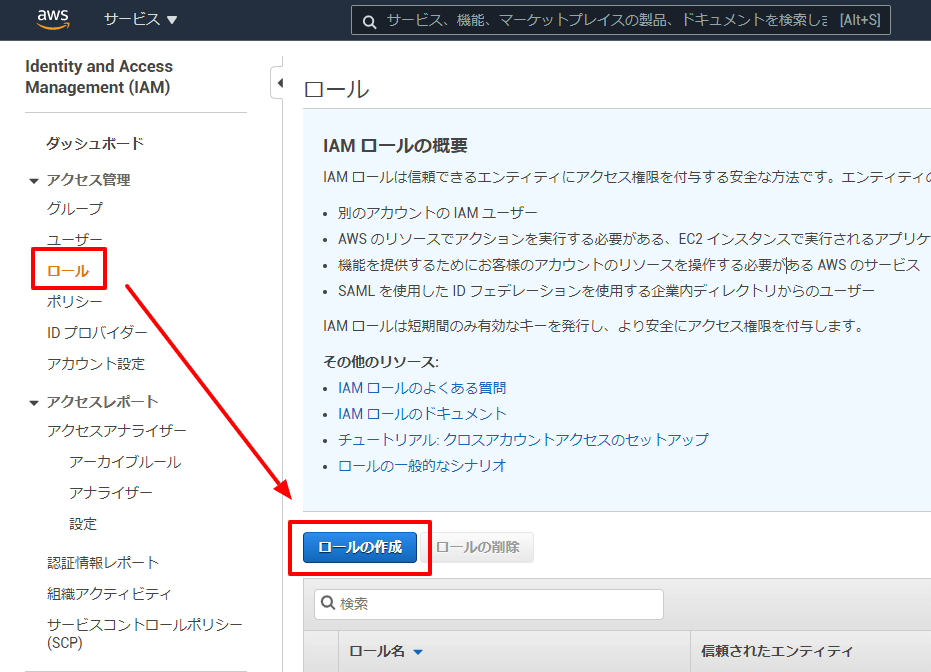931x672 pixels.
Task: Open サービスコントロールポリシー (SCP)
Action: 145,633
